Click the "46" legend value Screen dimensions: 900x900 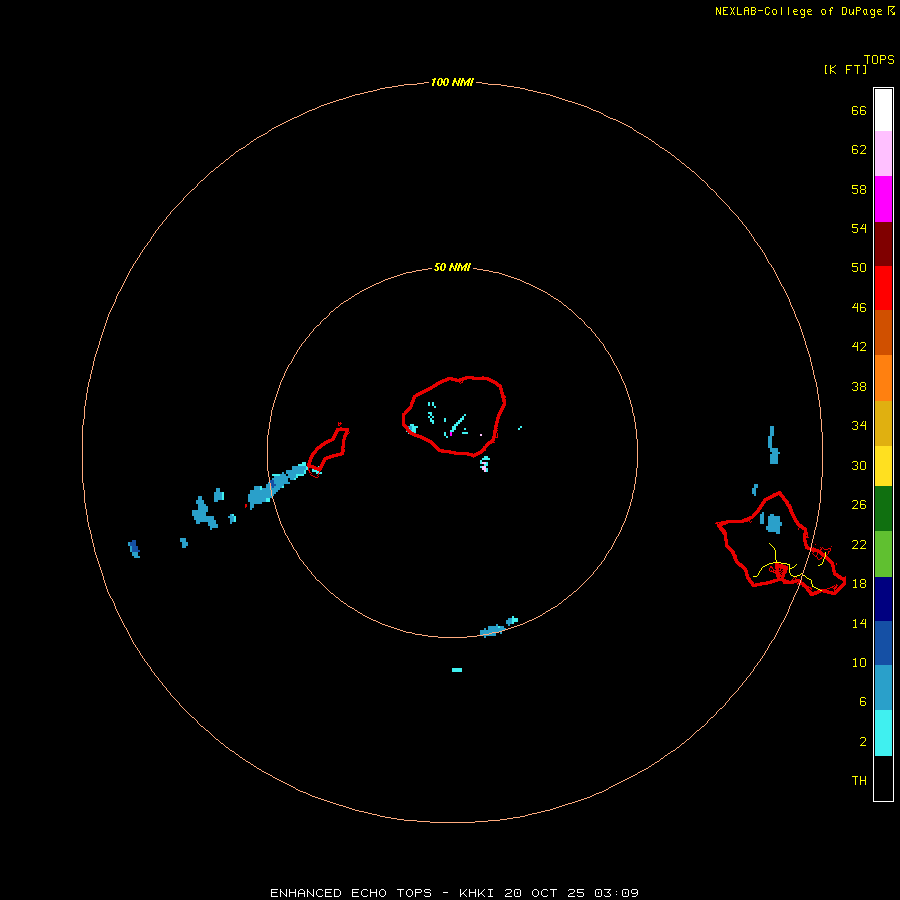859,307
